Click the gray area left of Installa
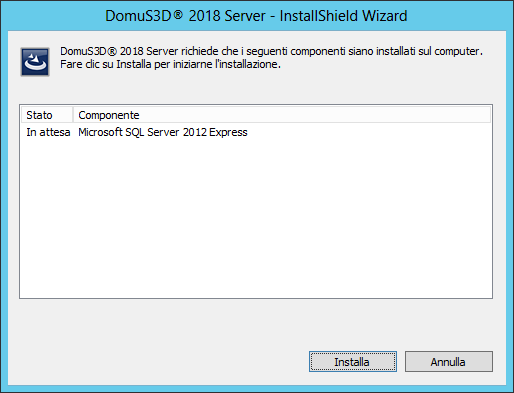The height and width of the screenshot is (393, 514). tap(160, 361)
